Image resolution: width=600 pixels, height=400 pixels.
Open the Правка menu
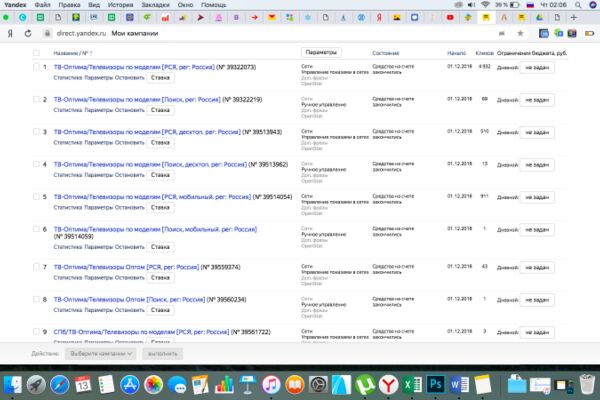pyautogui.click(x=69, y=5)
